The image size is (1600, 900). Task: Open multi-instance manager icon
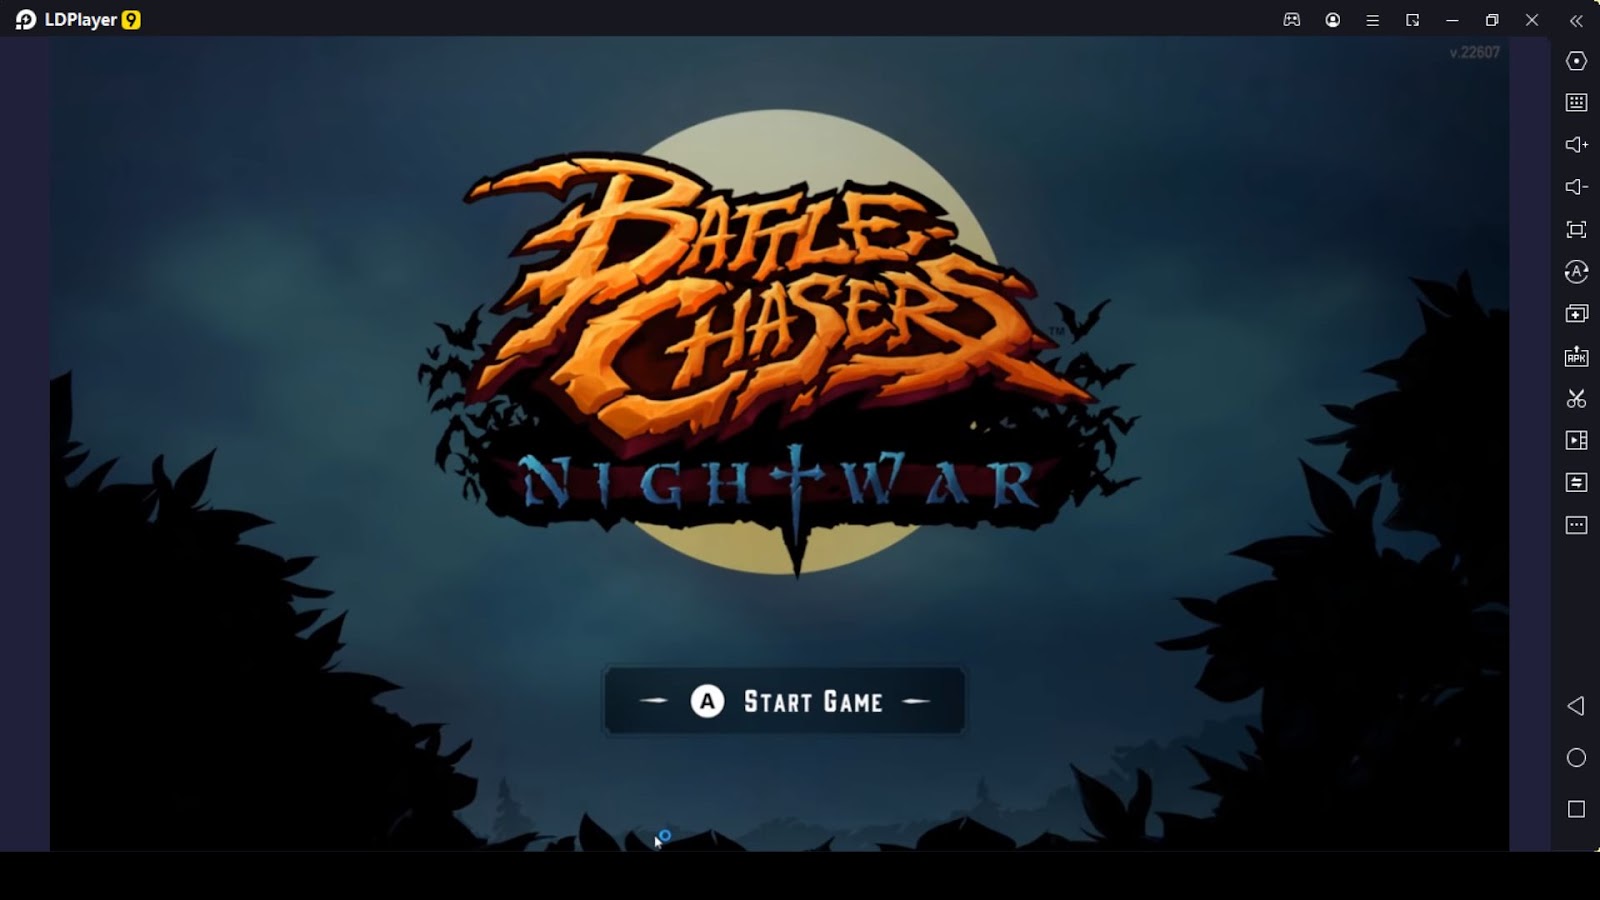[1576, 314]
